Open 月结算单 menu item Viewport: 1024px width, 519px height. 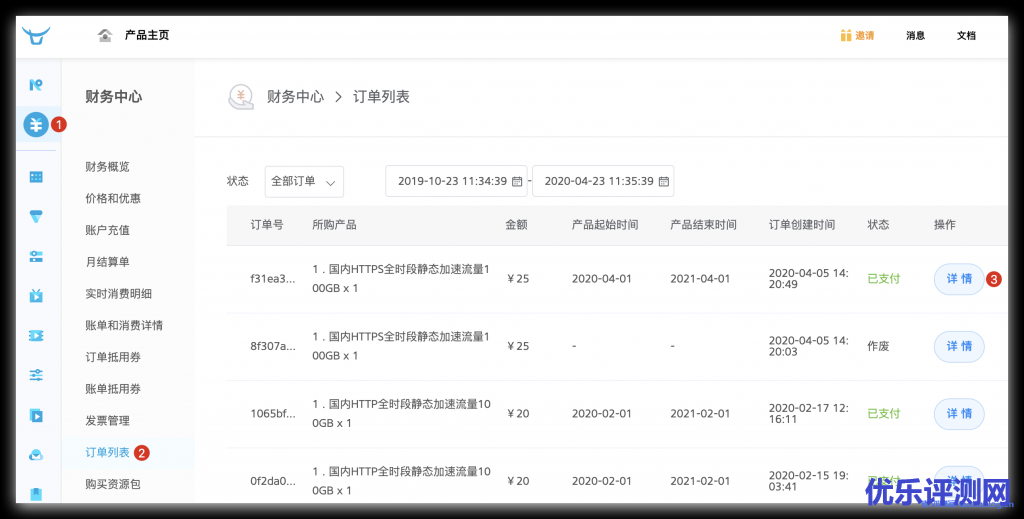coord(107,262)
